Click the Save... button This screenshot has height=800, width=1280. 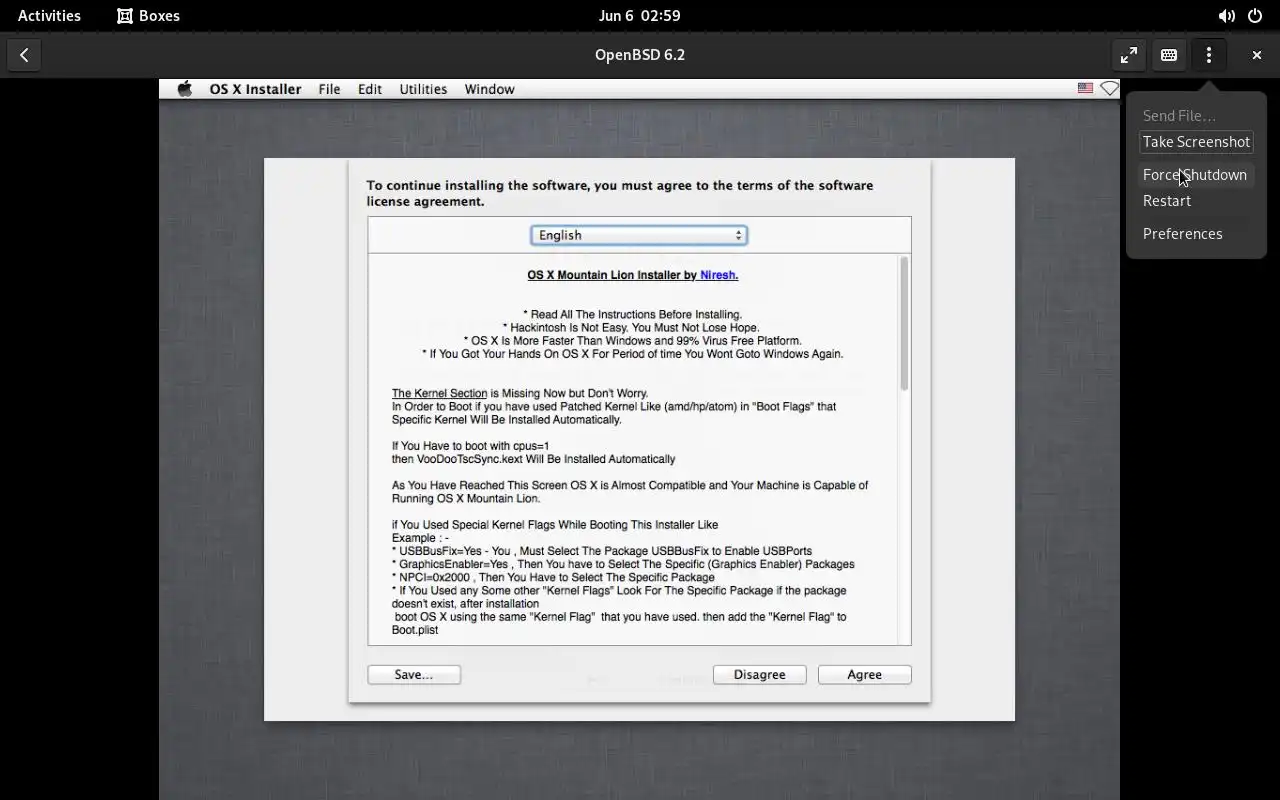point(414,675)
